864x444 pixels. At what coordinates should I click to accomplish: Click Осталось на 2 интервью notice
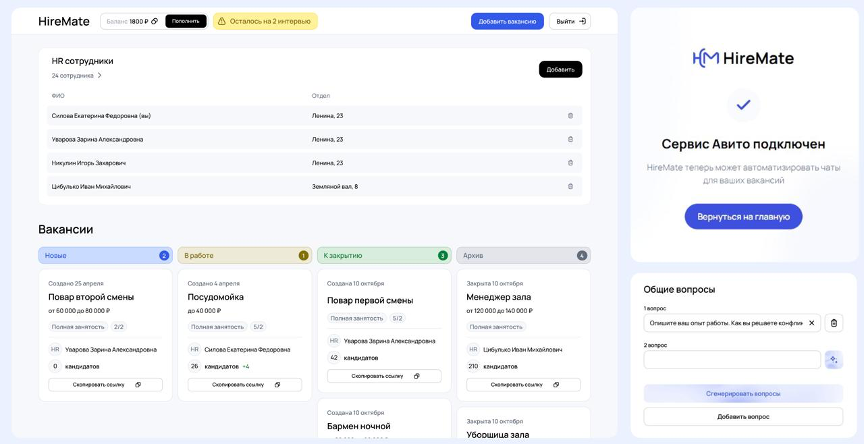[266, 21]
